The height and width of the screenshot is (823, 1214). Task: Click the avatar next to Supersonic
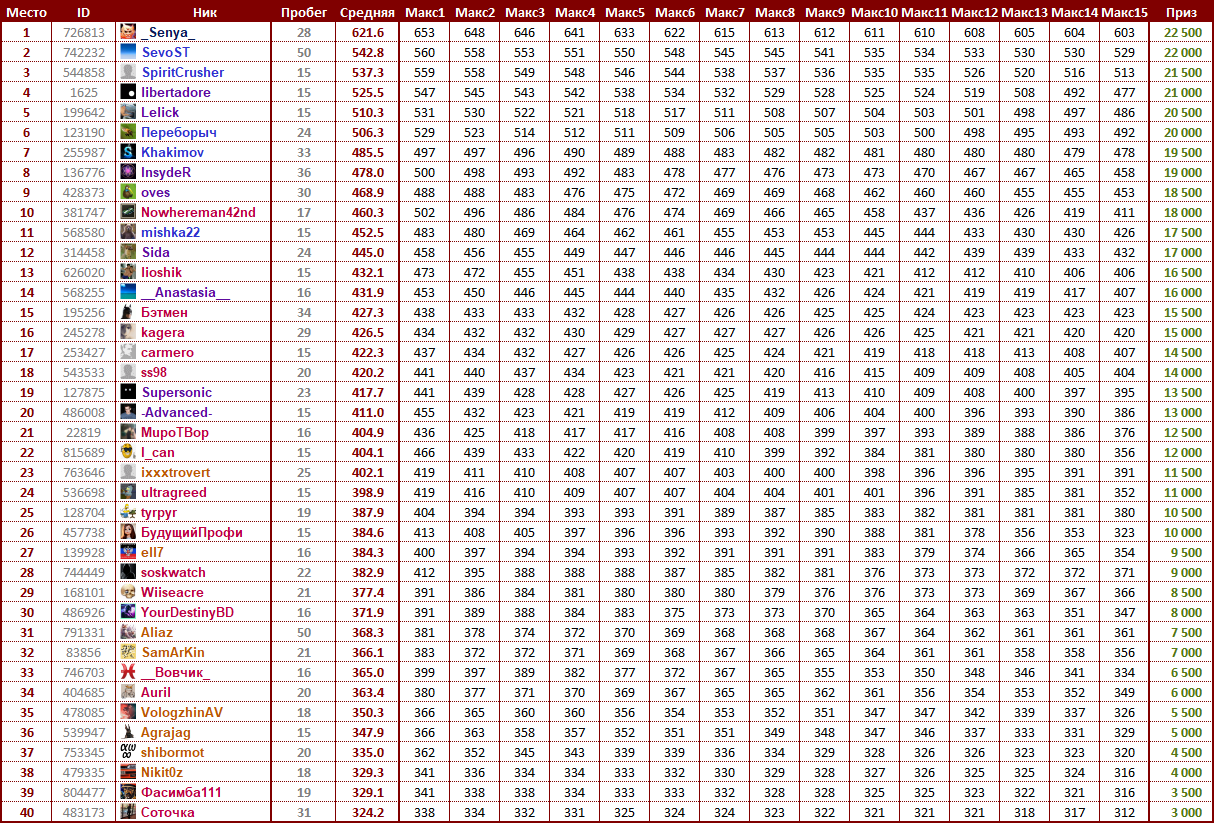(x=128, y=392)
